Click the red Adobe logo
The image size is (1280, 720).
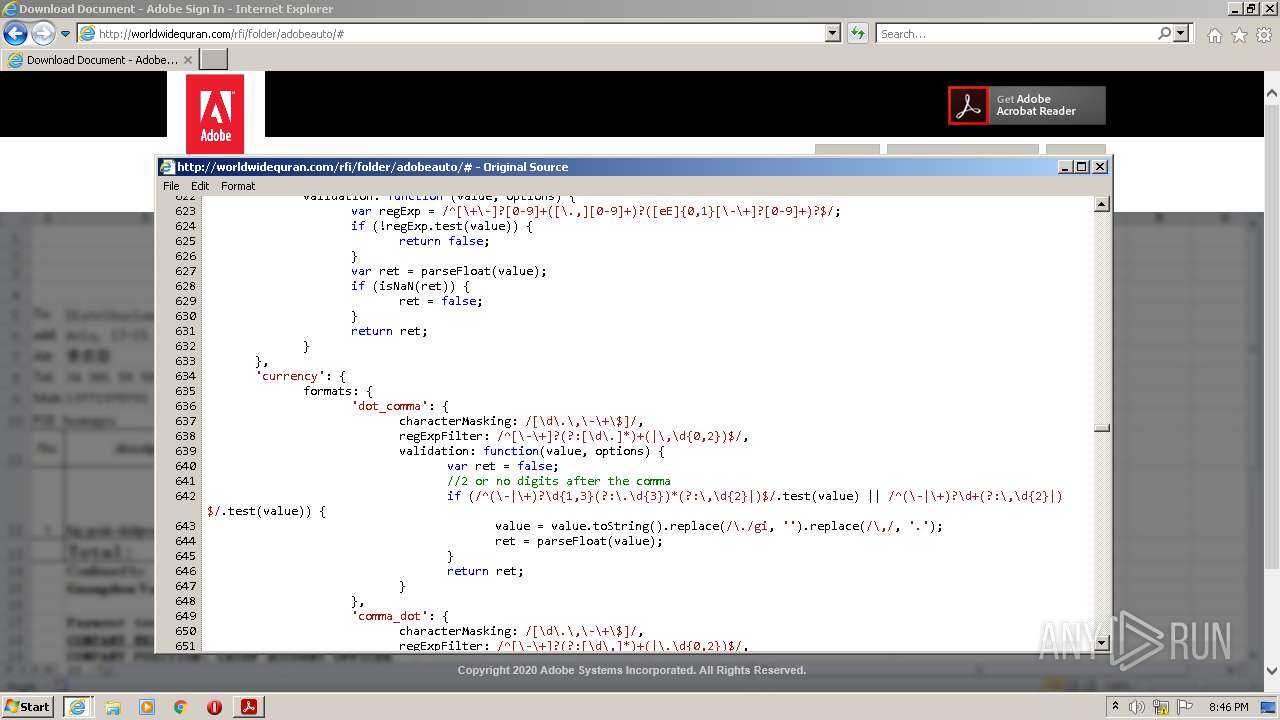215,113
